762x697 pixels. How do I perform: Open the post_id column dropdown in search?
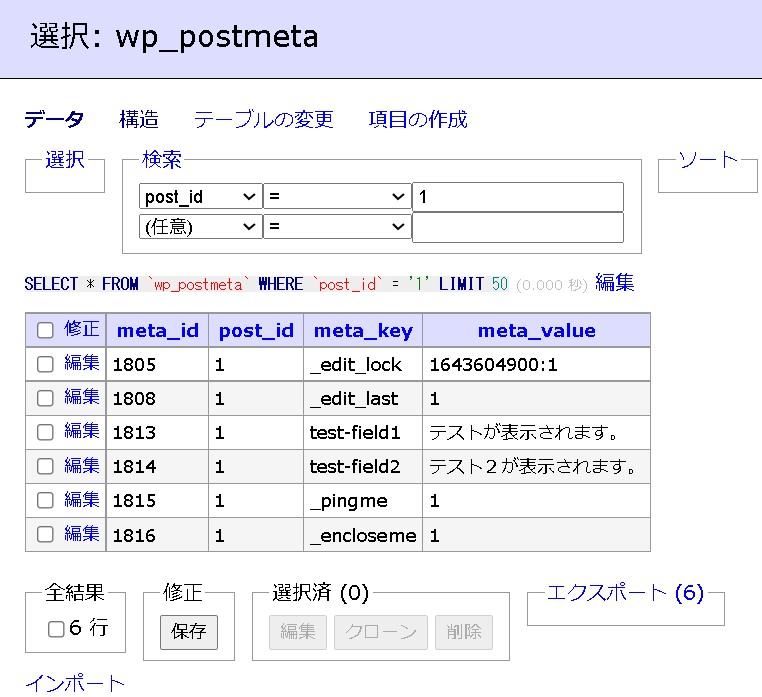200,197
